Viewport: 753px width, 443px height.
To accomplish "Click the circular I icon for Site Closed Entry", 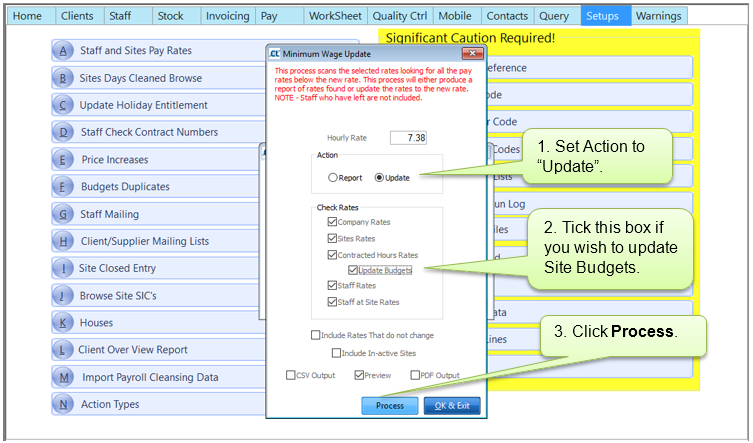I will (64, 268).
